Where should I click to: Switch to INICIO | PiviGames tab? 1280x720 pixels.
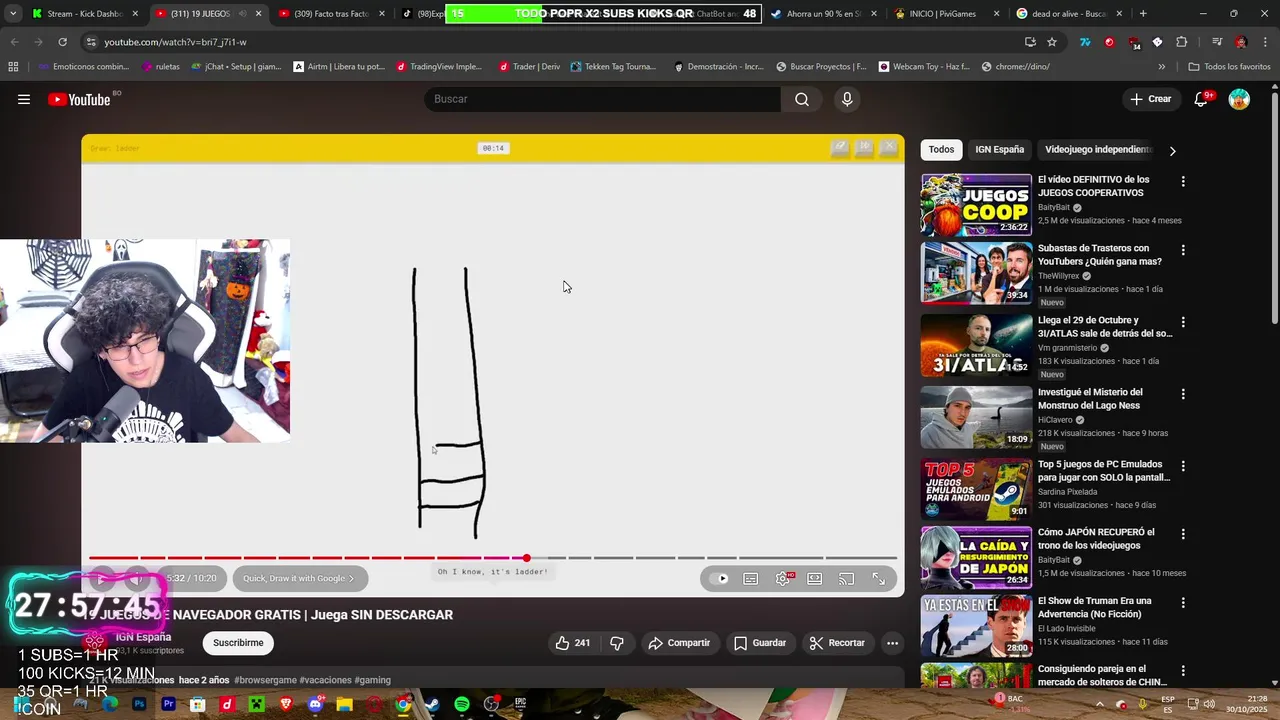pyautogui.click(x=947, y=14)
